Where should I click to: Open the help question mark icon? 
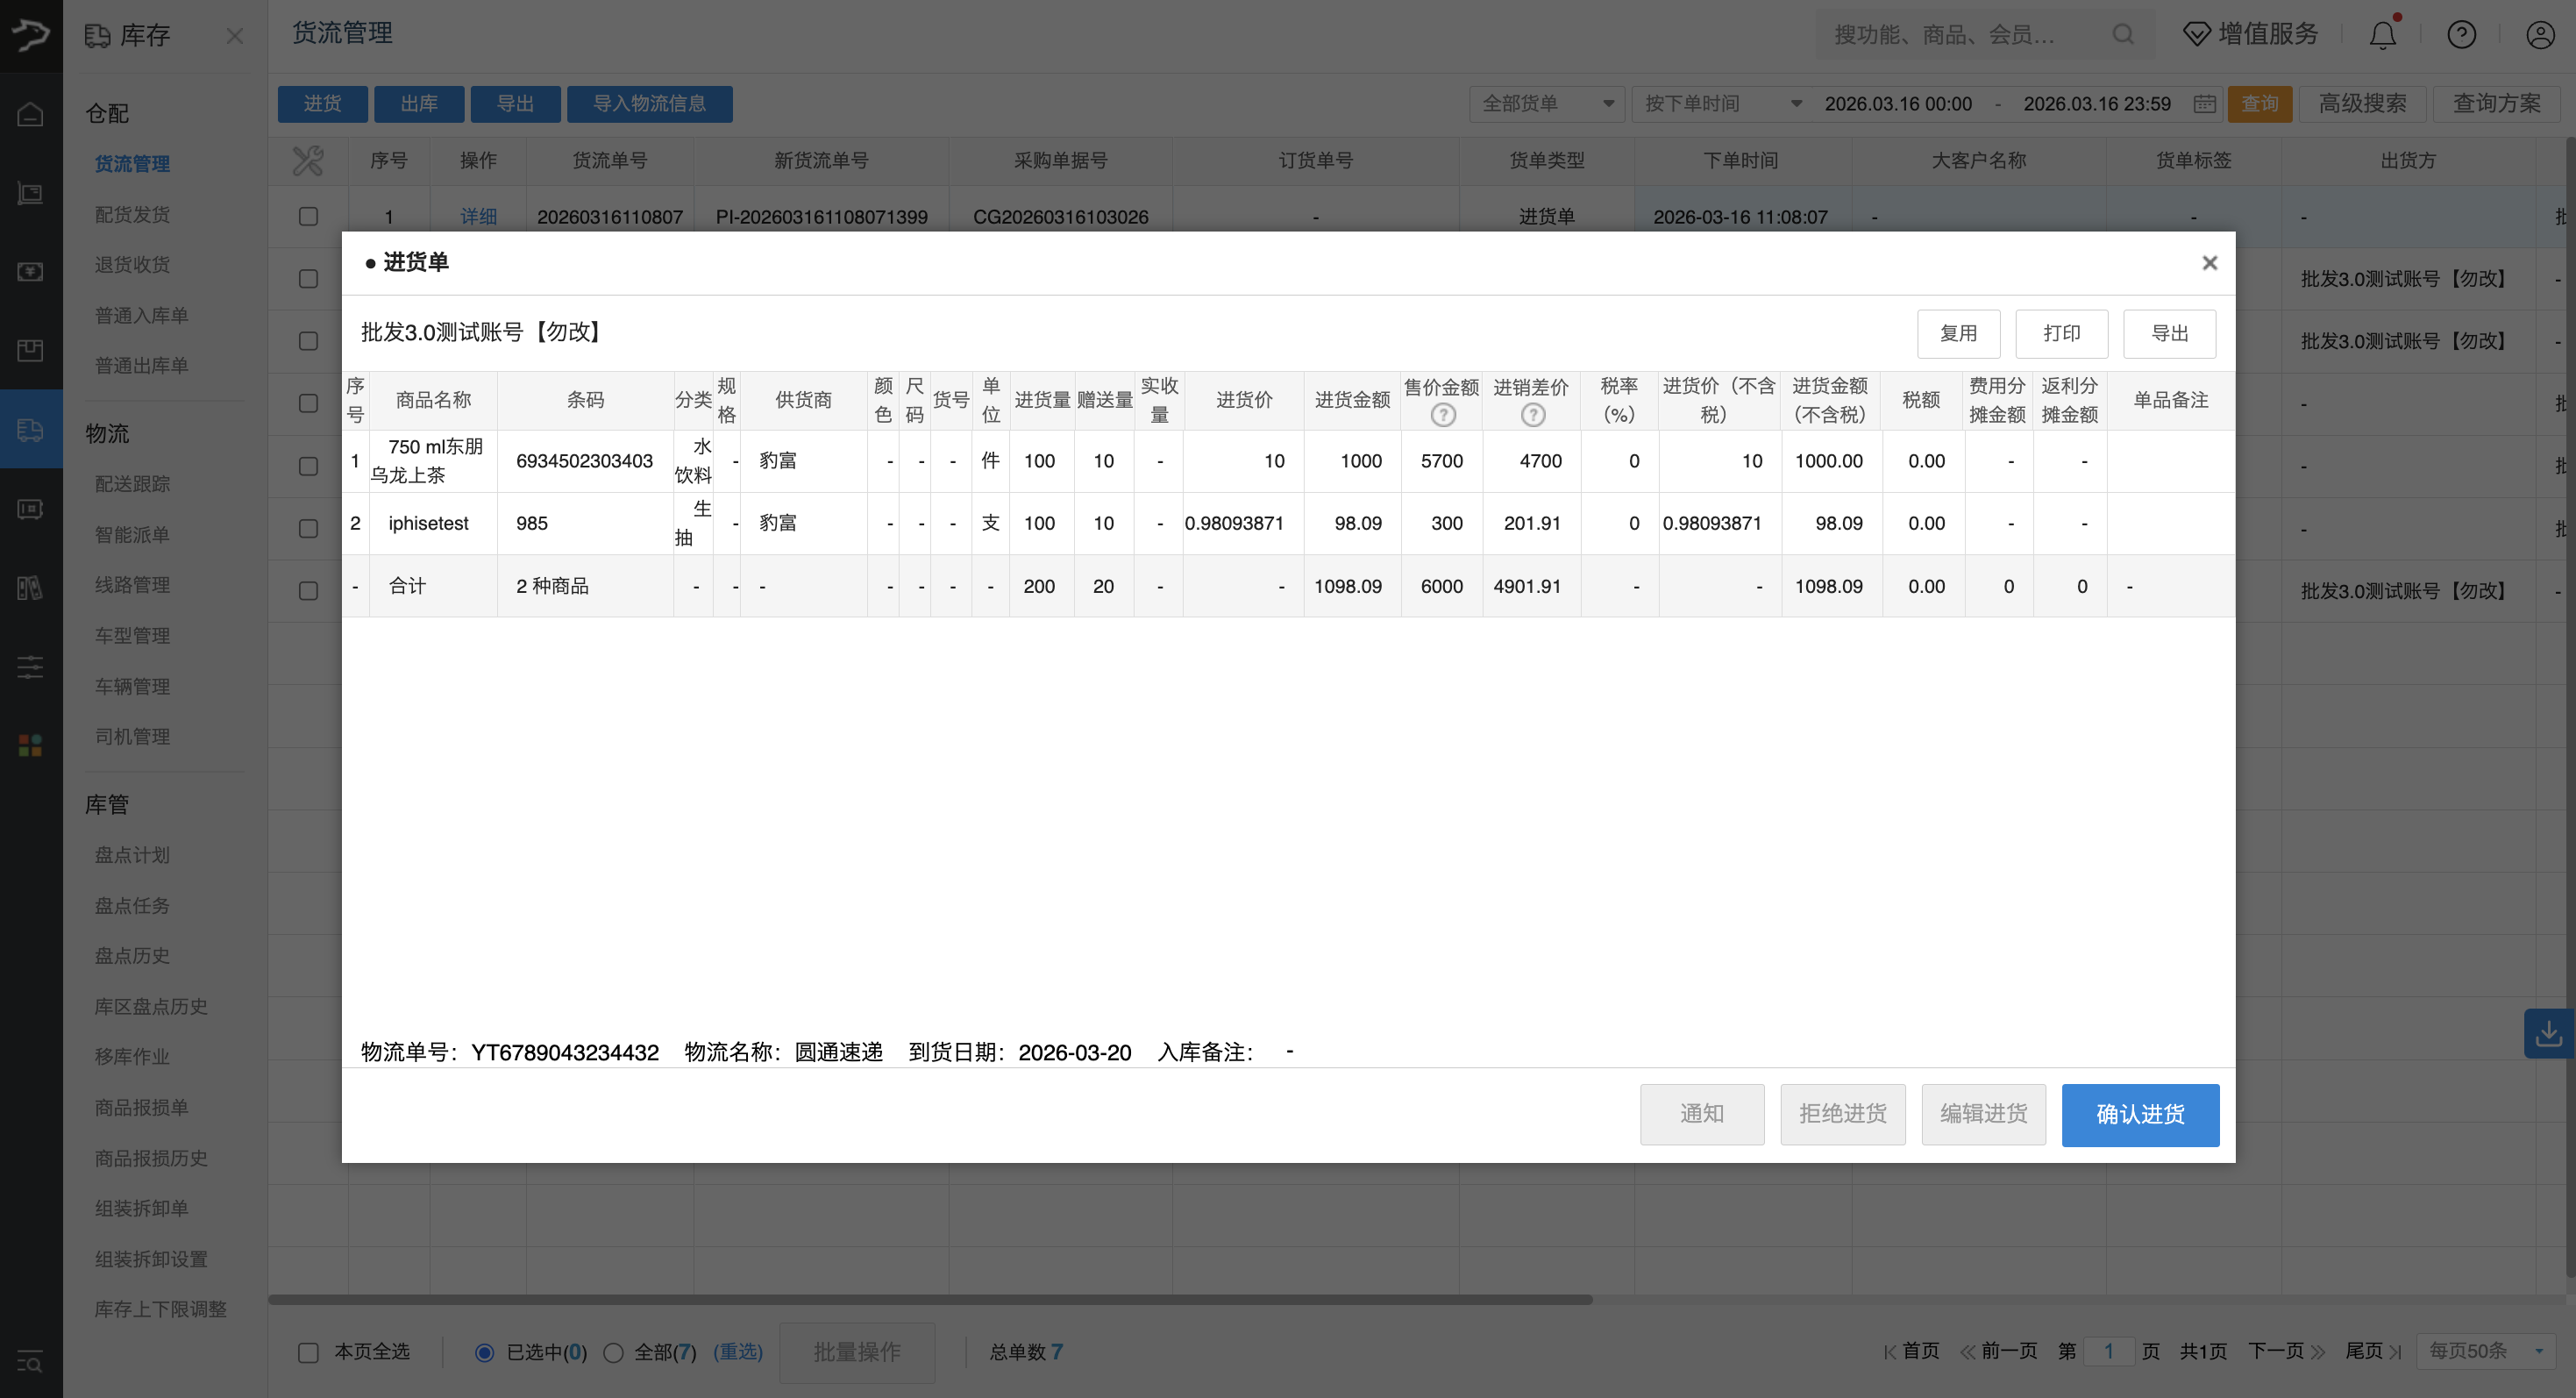pyautogui.click(x=2461, y=35)
